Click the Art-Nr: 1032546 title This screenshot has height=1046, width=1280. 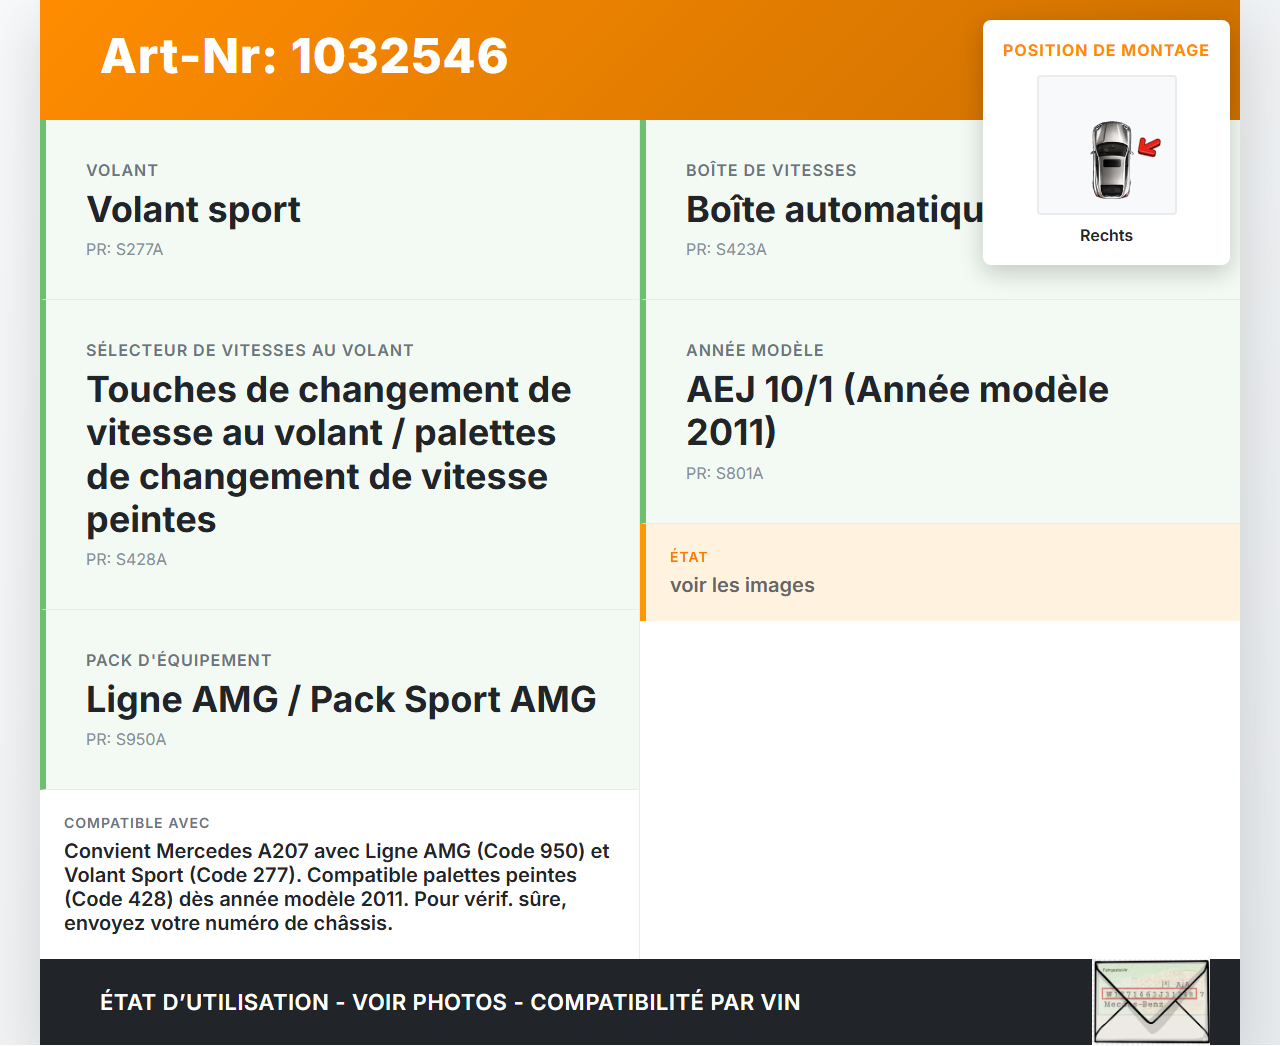(x=304, y=56)
